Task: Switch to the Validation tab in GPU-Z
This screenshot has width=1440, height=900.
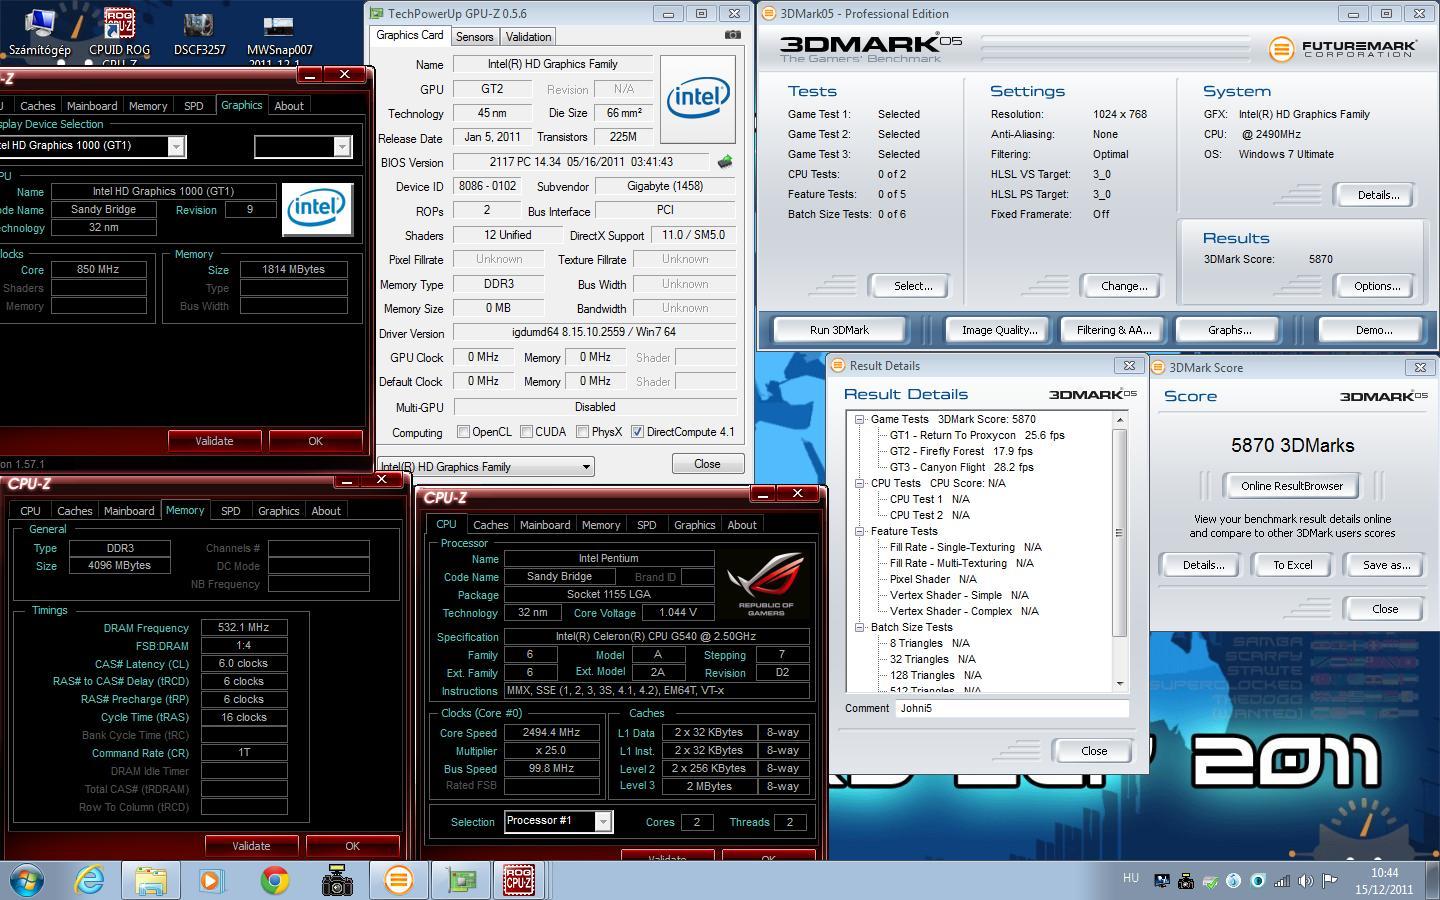Action: 528,36
